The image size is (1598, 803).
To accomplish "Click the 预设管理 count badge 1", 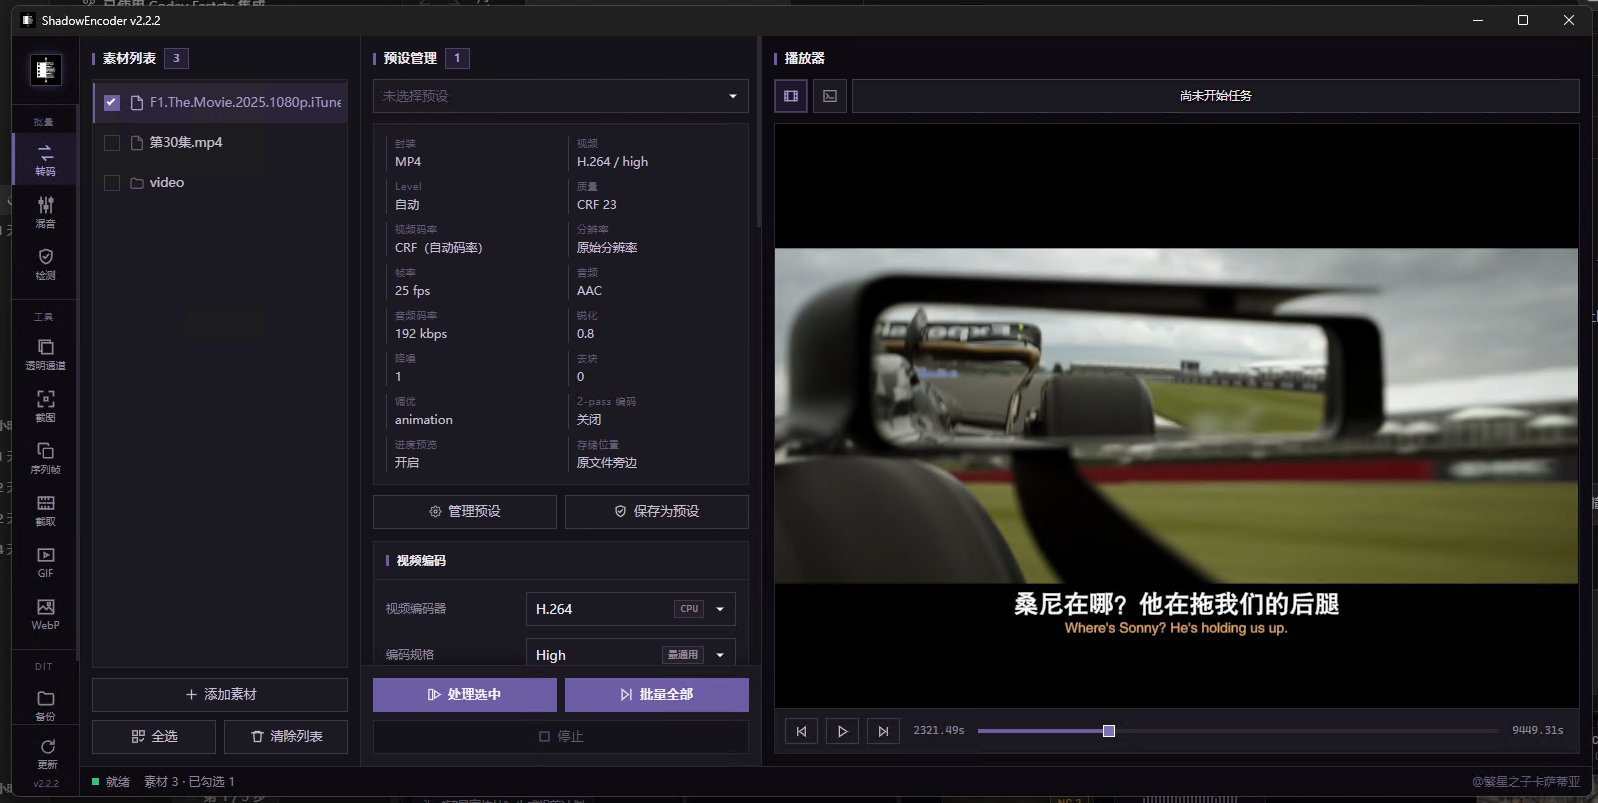I will (x=457, y=58).
